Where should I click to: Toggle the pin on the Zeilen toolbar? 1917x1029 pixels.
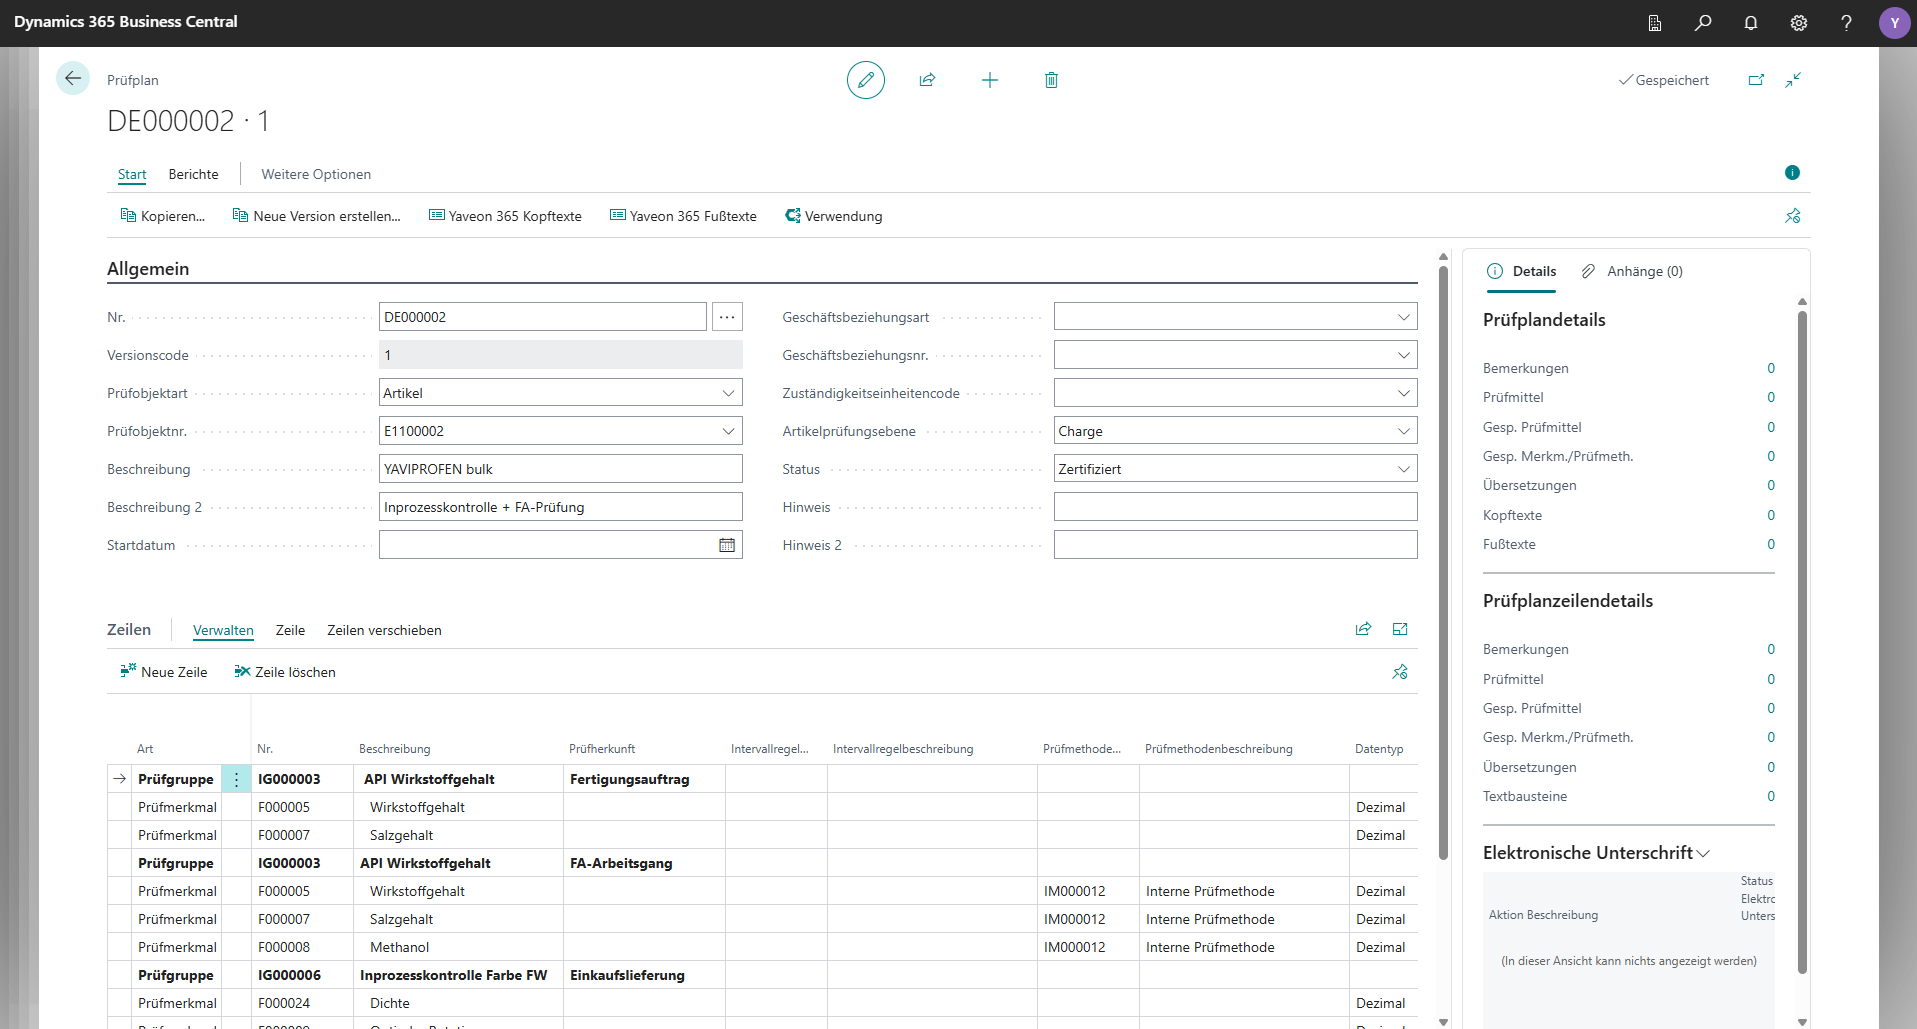[x=1399, y=671]
